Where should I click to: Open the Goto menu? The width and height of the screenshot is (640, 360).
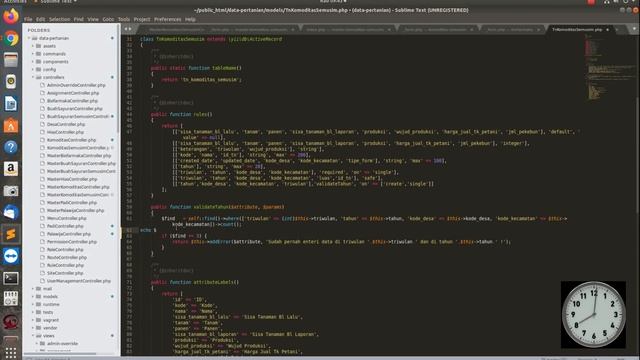tap(108, 19)
